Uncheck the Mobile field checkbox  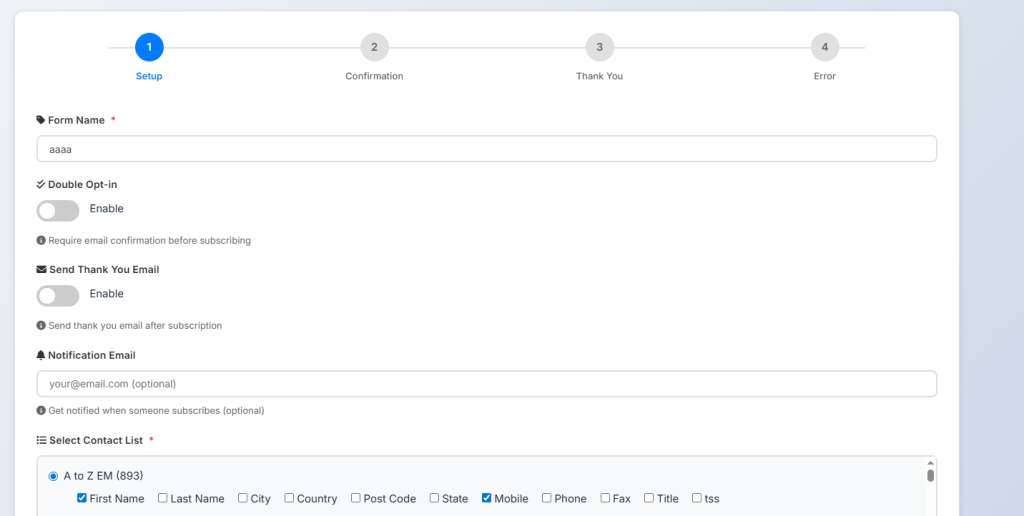(x=487, y=498)
